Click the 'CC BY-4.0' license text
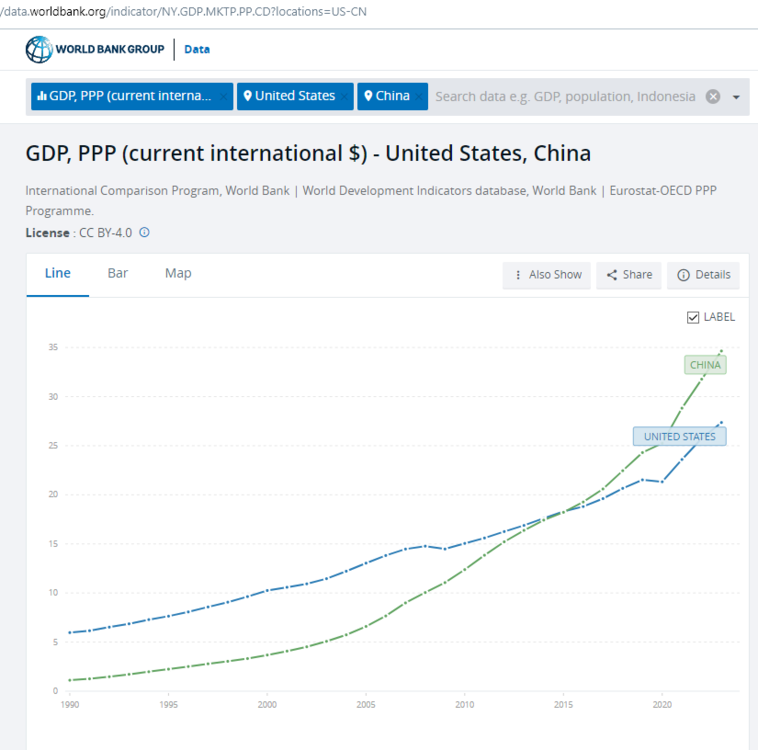758x750 pixels. [x=105, y=233]
